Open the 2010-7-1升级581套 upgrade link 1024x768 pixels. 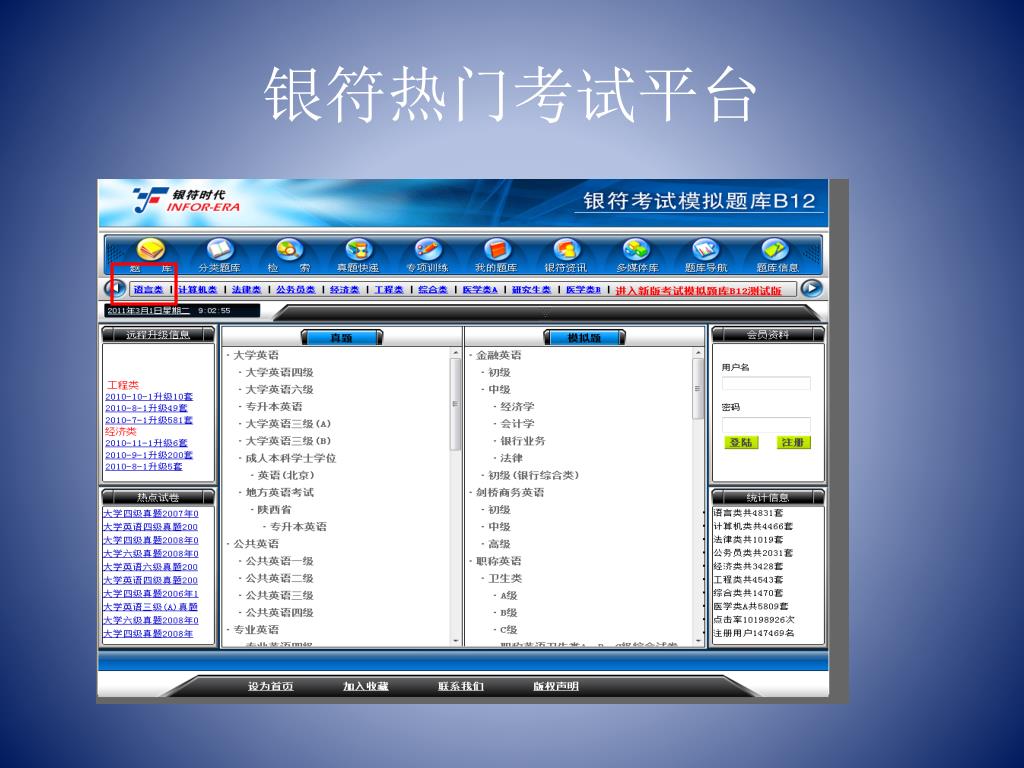(149, 420)
